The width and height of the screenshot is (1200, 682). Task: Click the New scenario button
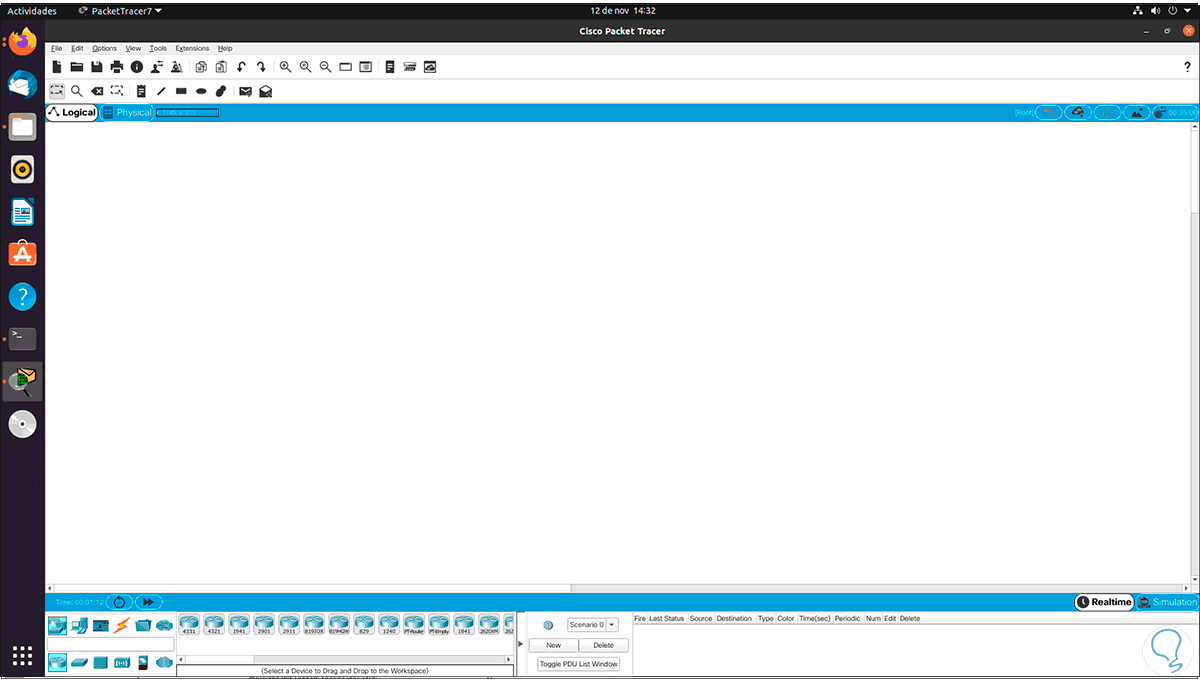(x=553, y=645)
